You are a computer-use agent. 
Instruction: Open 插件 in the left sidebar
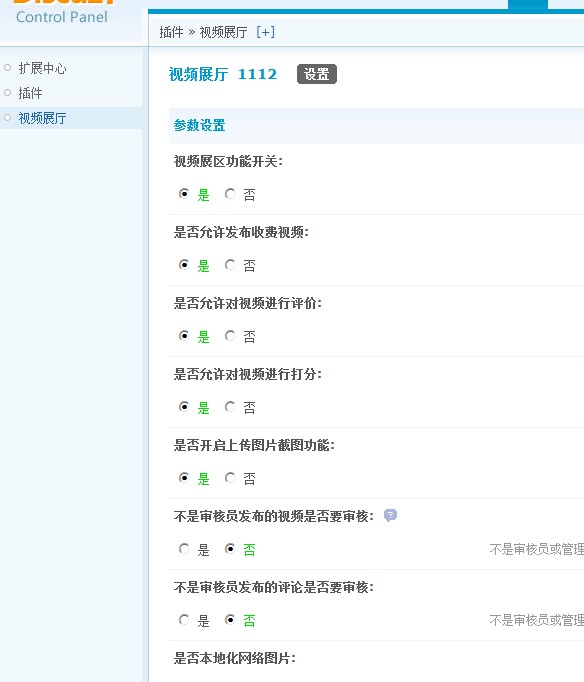click(30, 93)
